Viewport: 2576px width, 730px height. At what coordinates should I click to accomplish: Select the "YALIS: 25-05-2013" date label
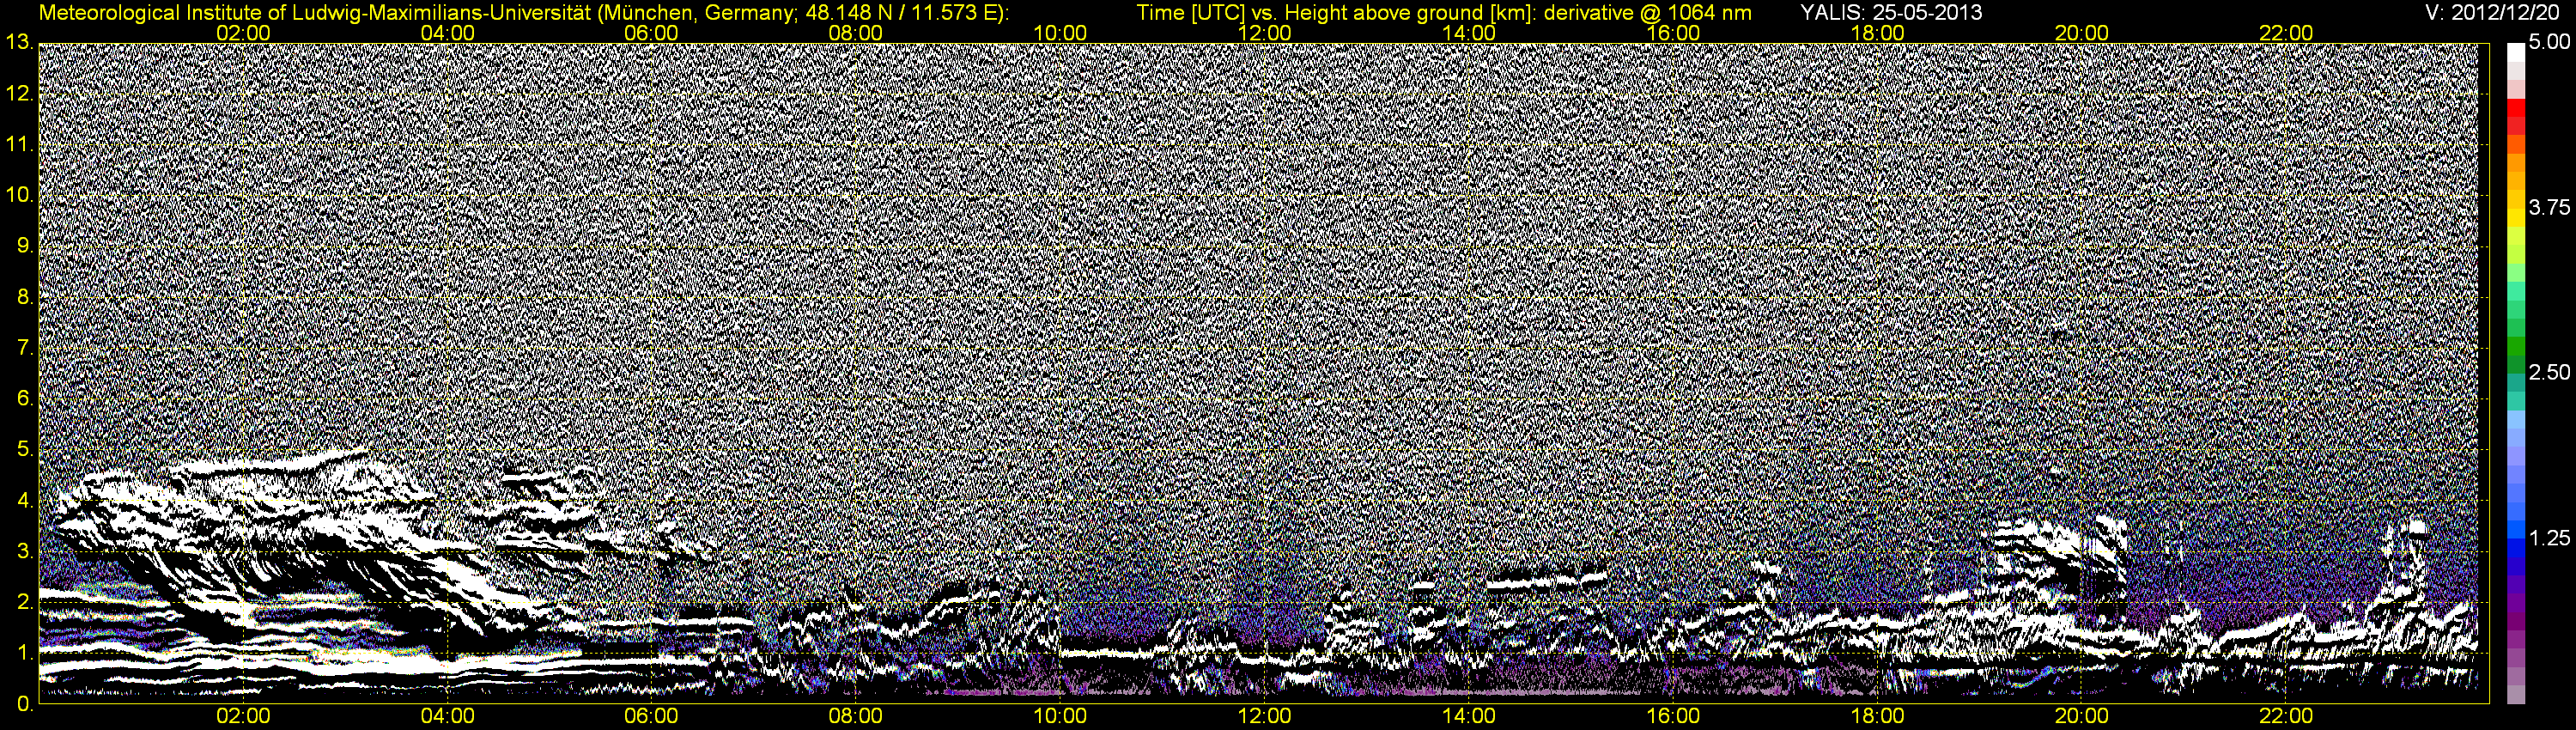1890,13
